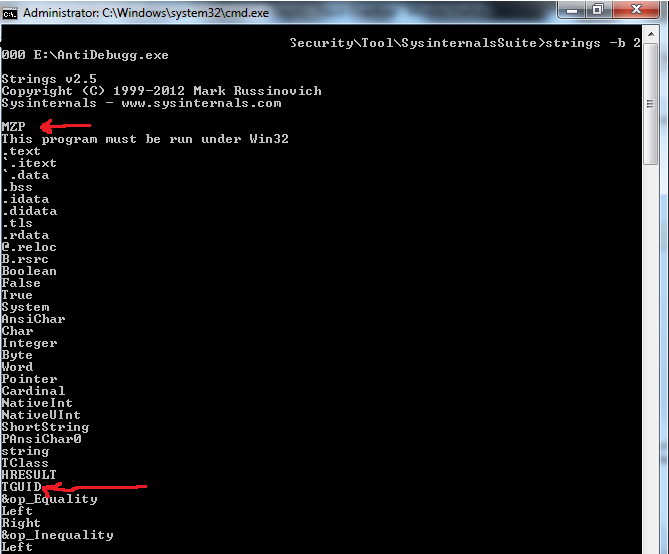Click the 'Byte' string
Image resolution: width=669 pixels, height=554 pixels.
17,355
